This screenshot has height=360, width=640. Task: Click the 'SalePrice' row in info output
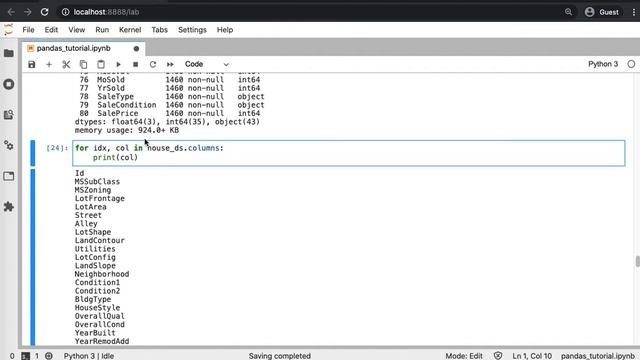point(170,113)
